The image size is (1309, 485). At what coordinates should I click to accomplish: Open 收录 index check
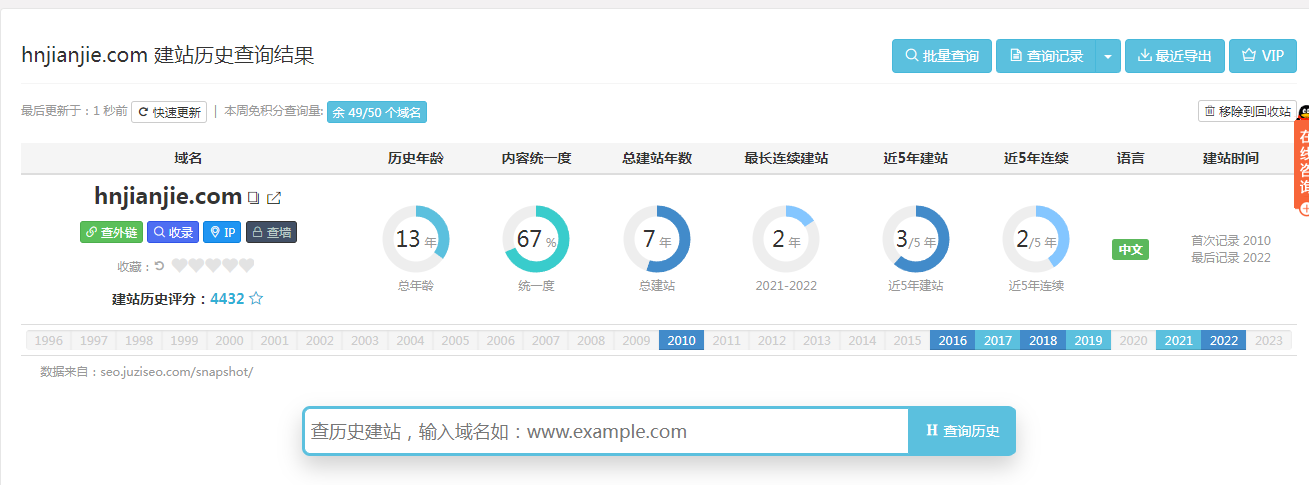pos(173,232)
